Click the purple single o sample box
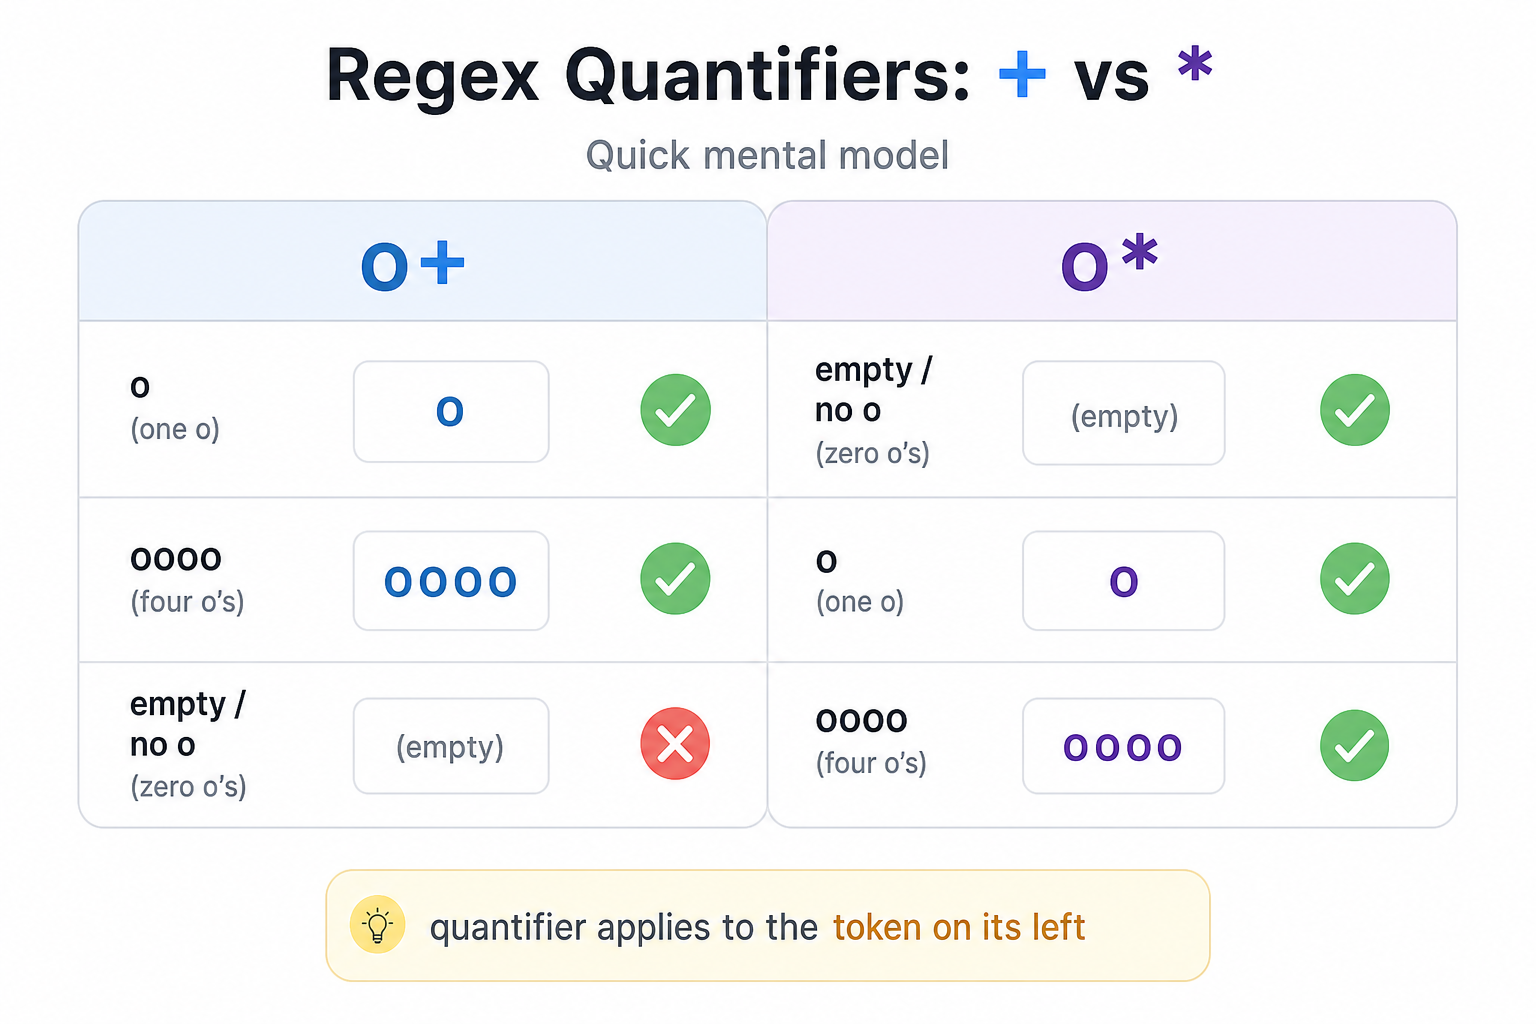1536x1024 pixels. coord(1124,581)
